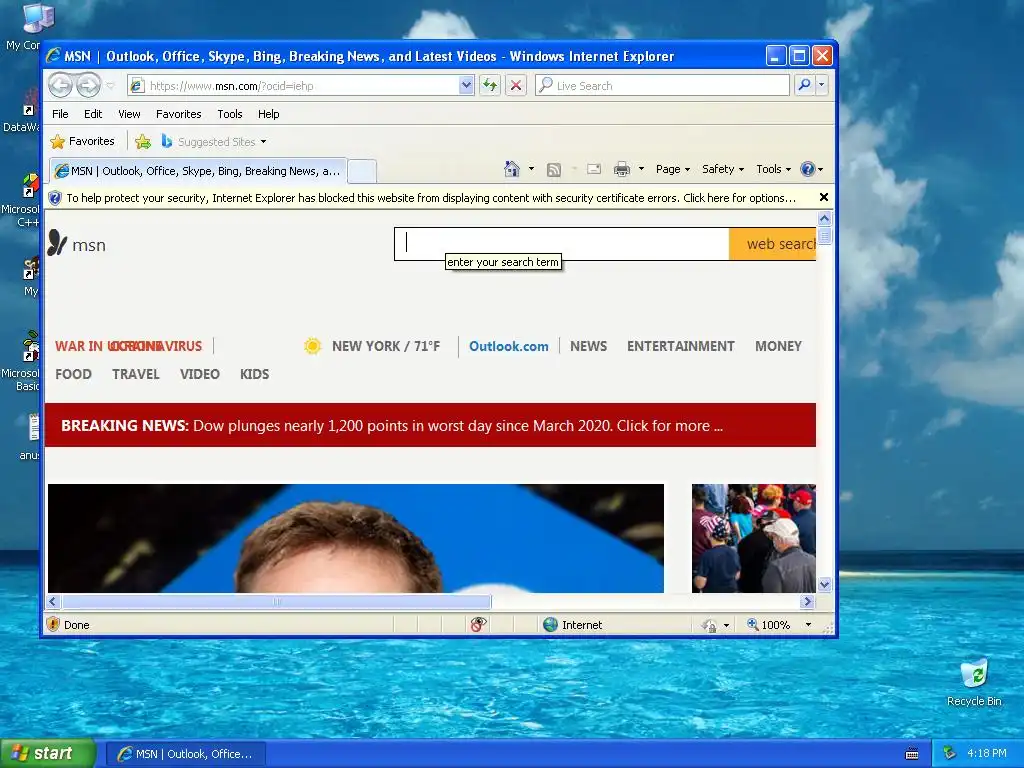This screenshot has width=1024, height=768.
Task: Open the MONEY section link
Action: pos(778,346)
